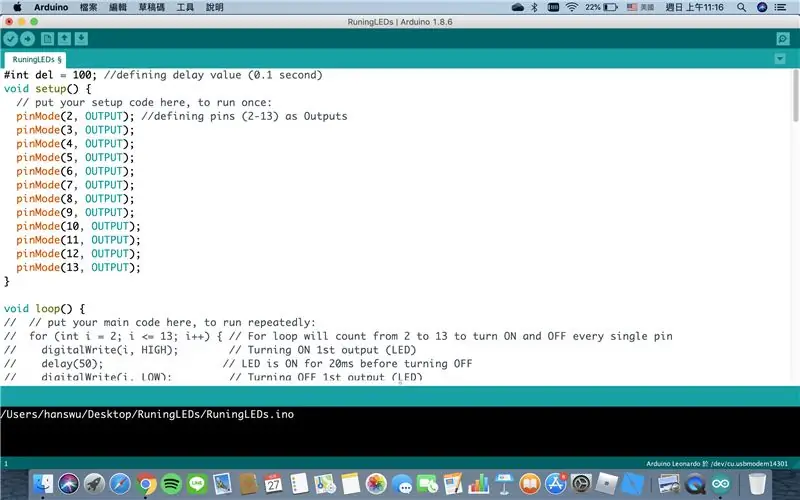Image resolution: width=800 pixels, height=500 pixels.
Task: Open the Apple menu
Action: pos(17,7)
